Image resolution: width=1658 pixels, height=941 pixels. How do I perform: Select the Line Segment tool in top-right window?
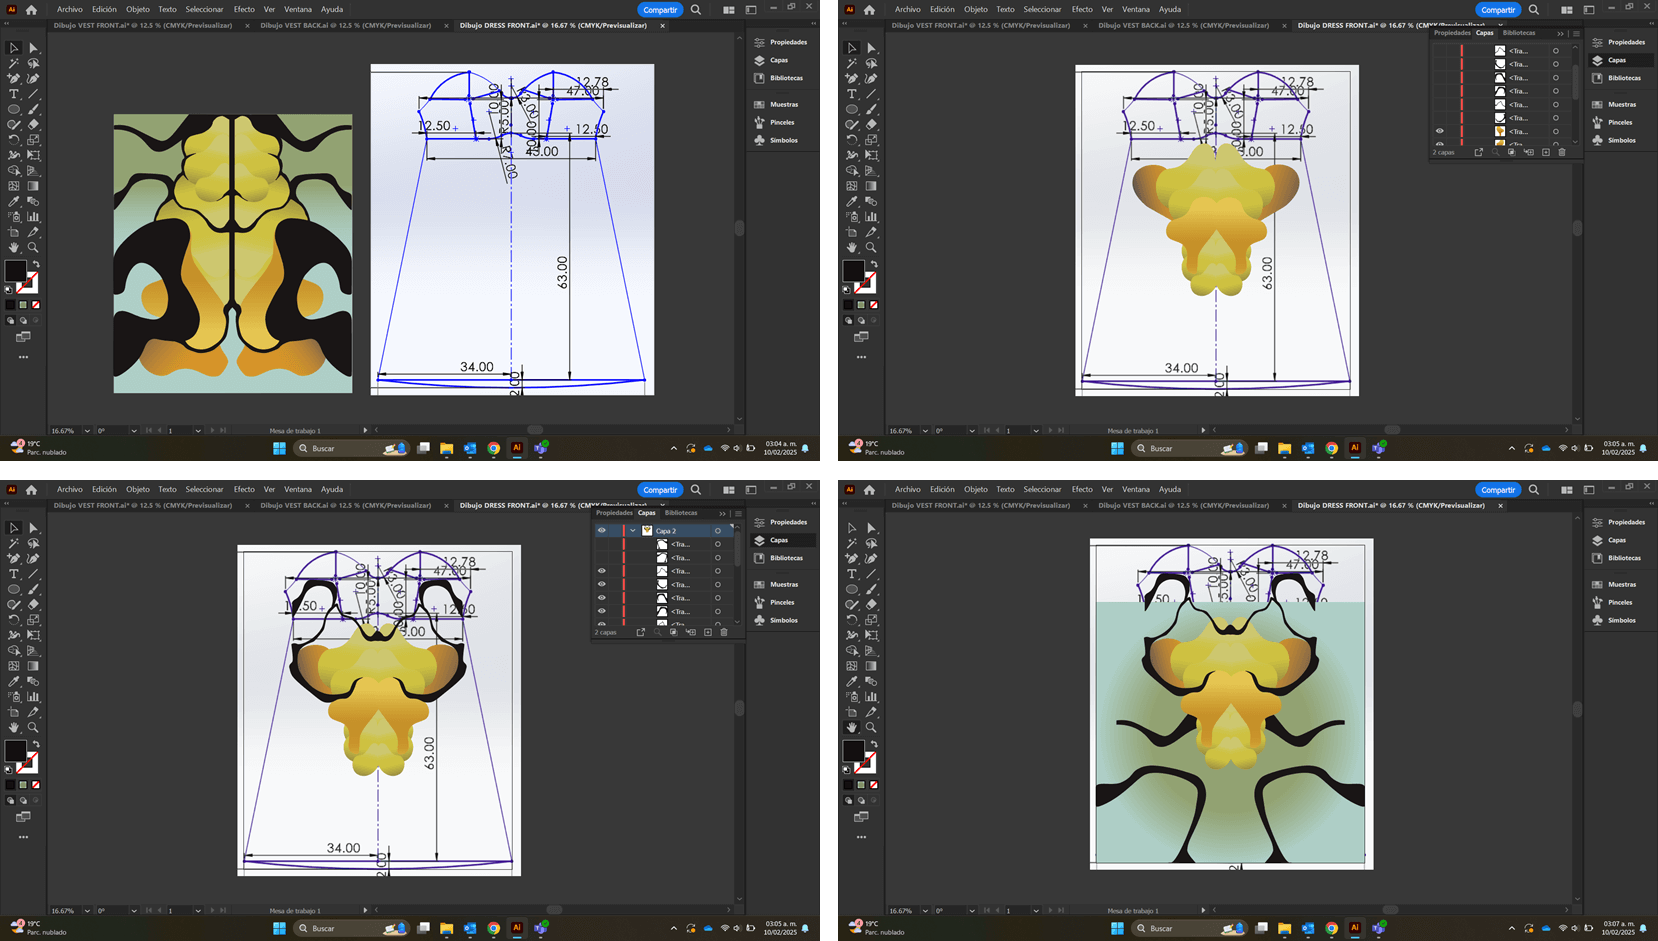(x=871, y=94)
